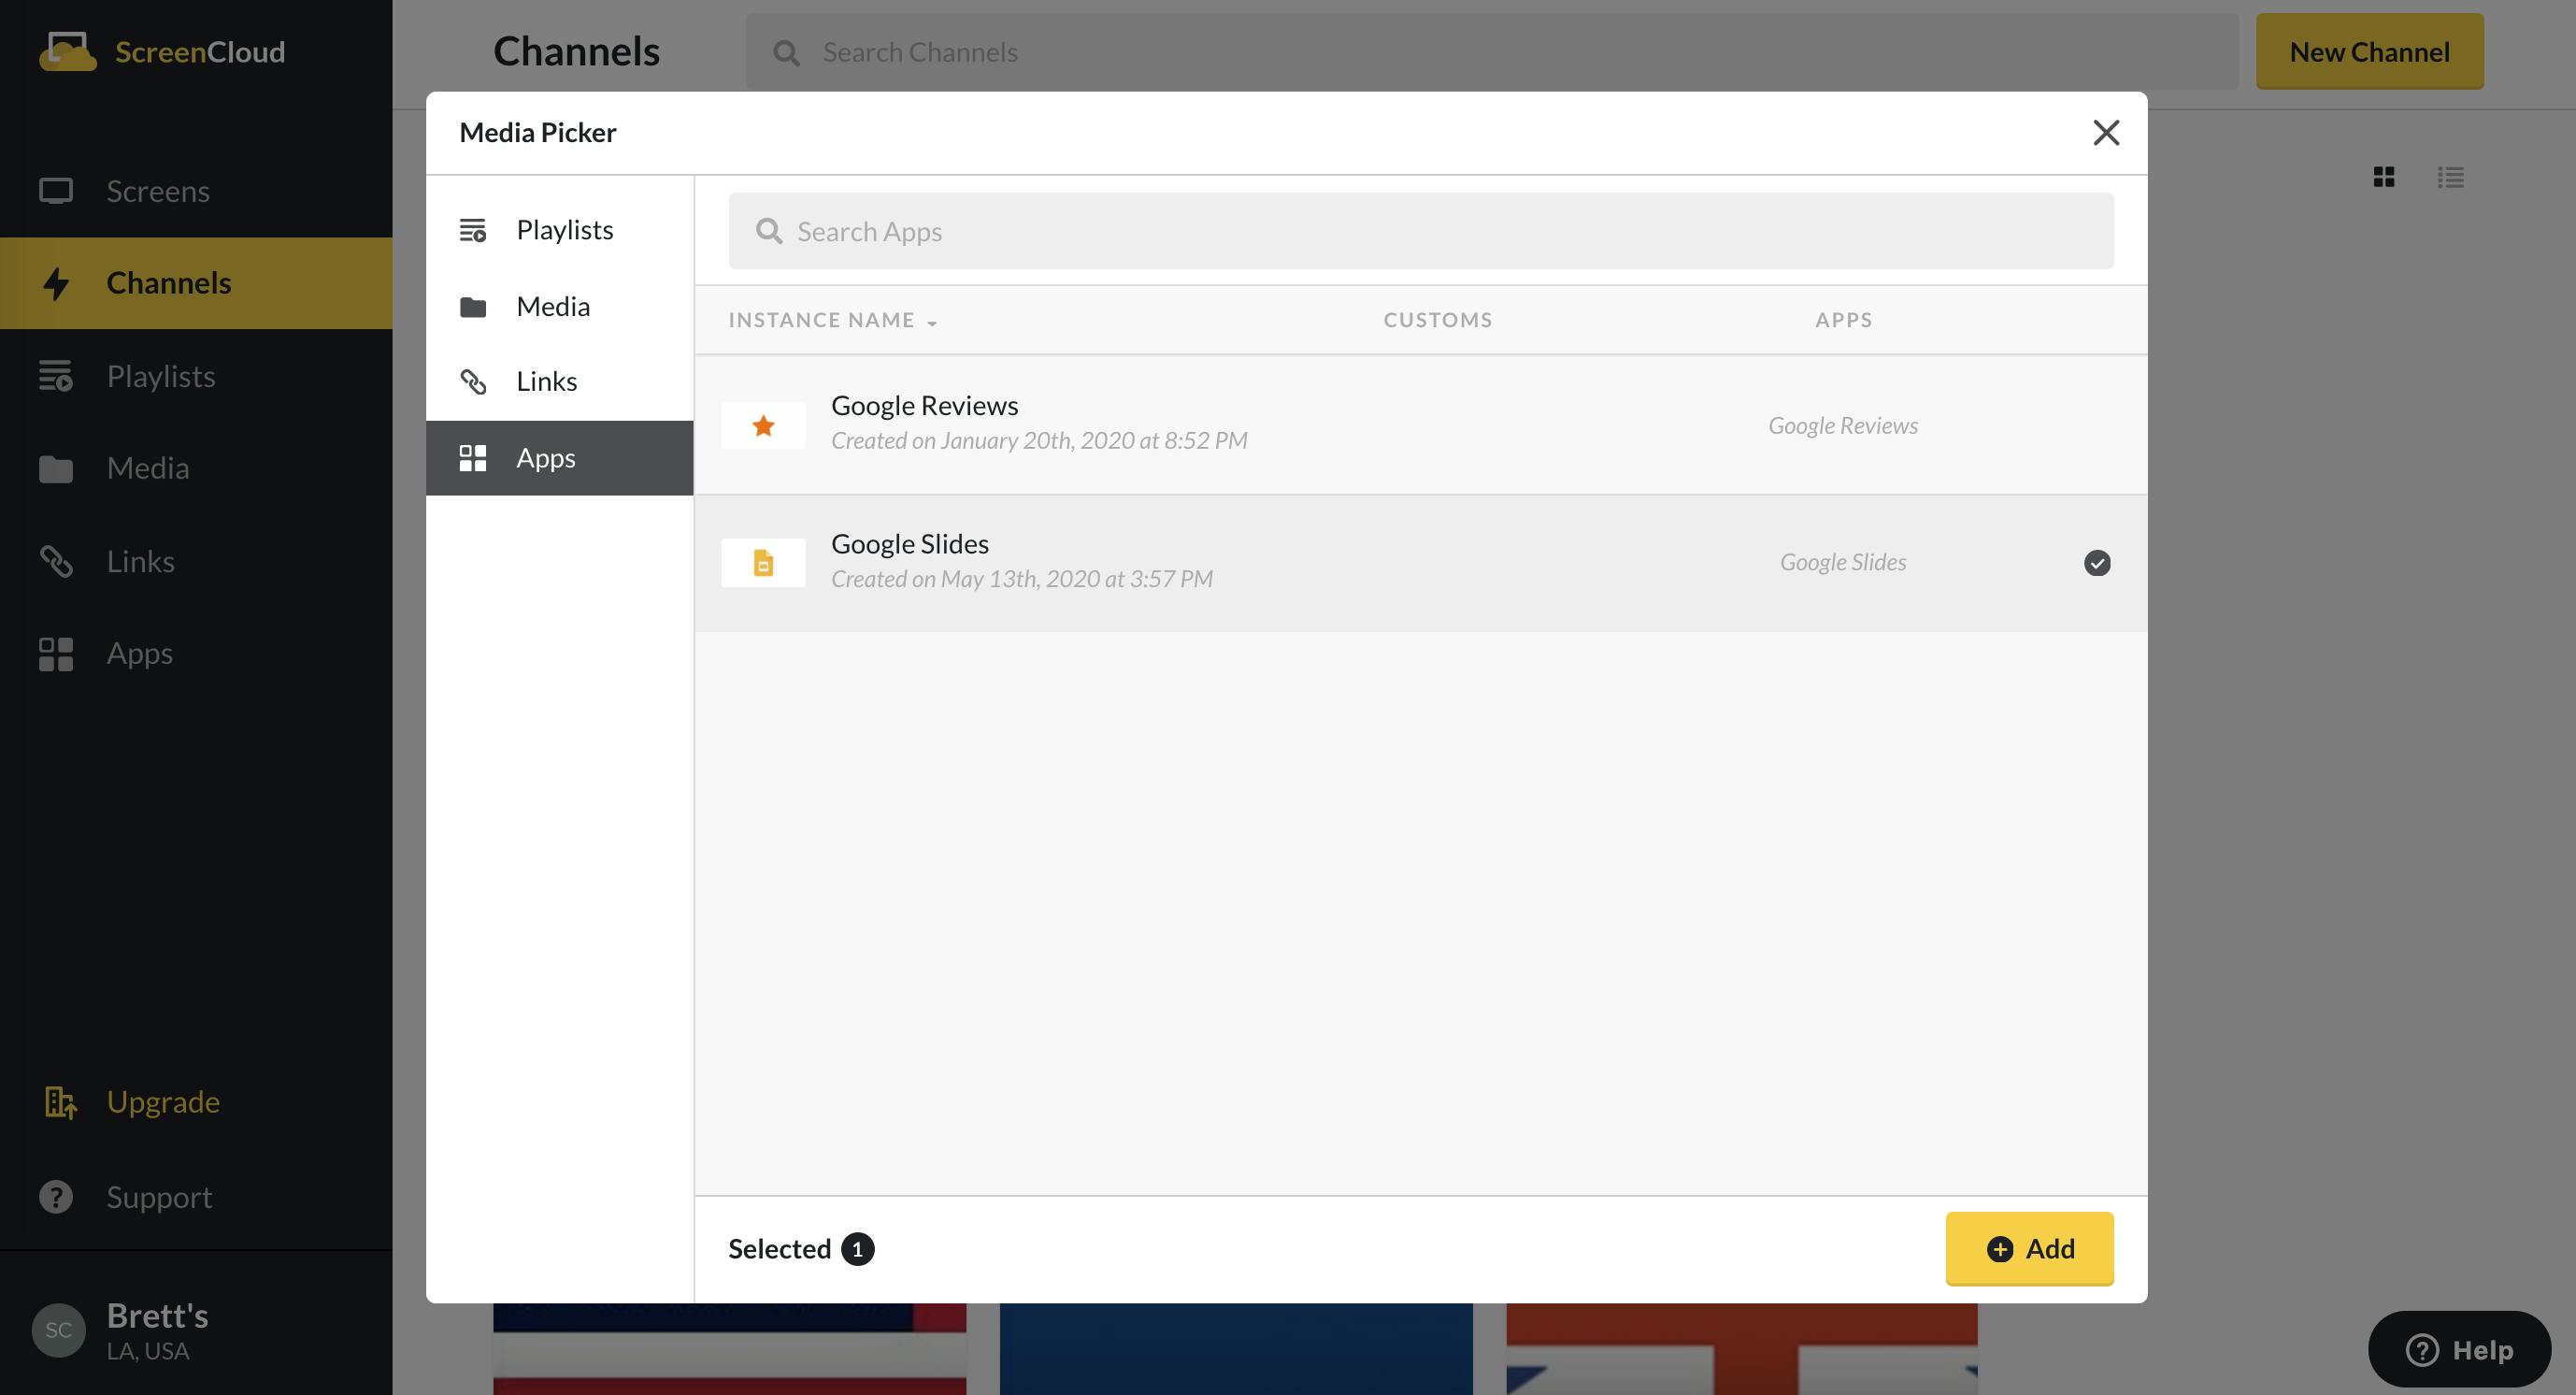Click the Upgrade link
The width and height of the screenshot is (2576, 1395).
[x=163, y=1101]
